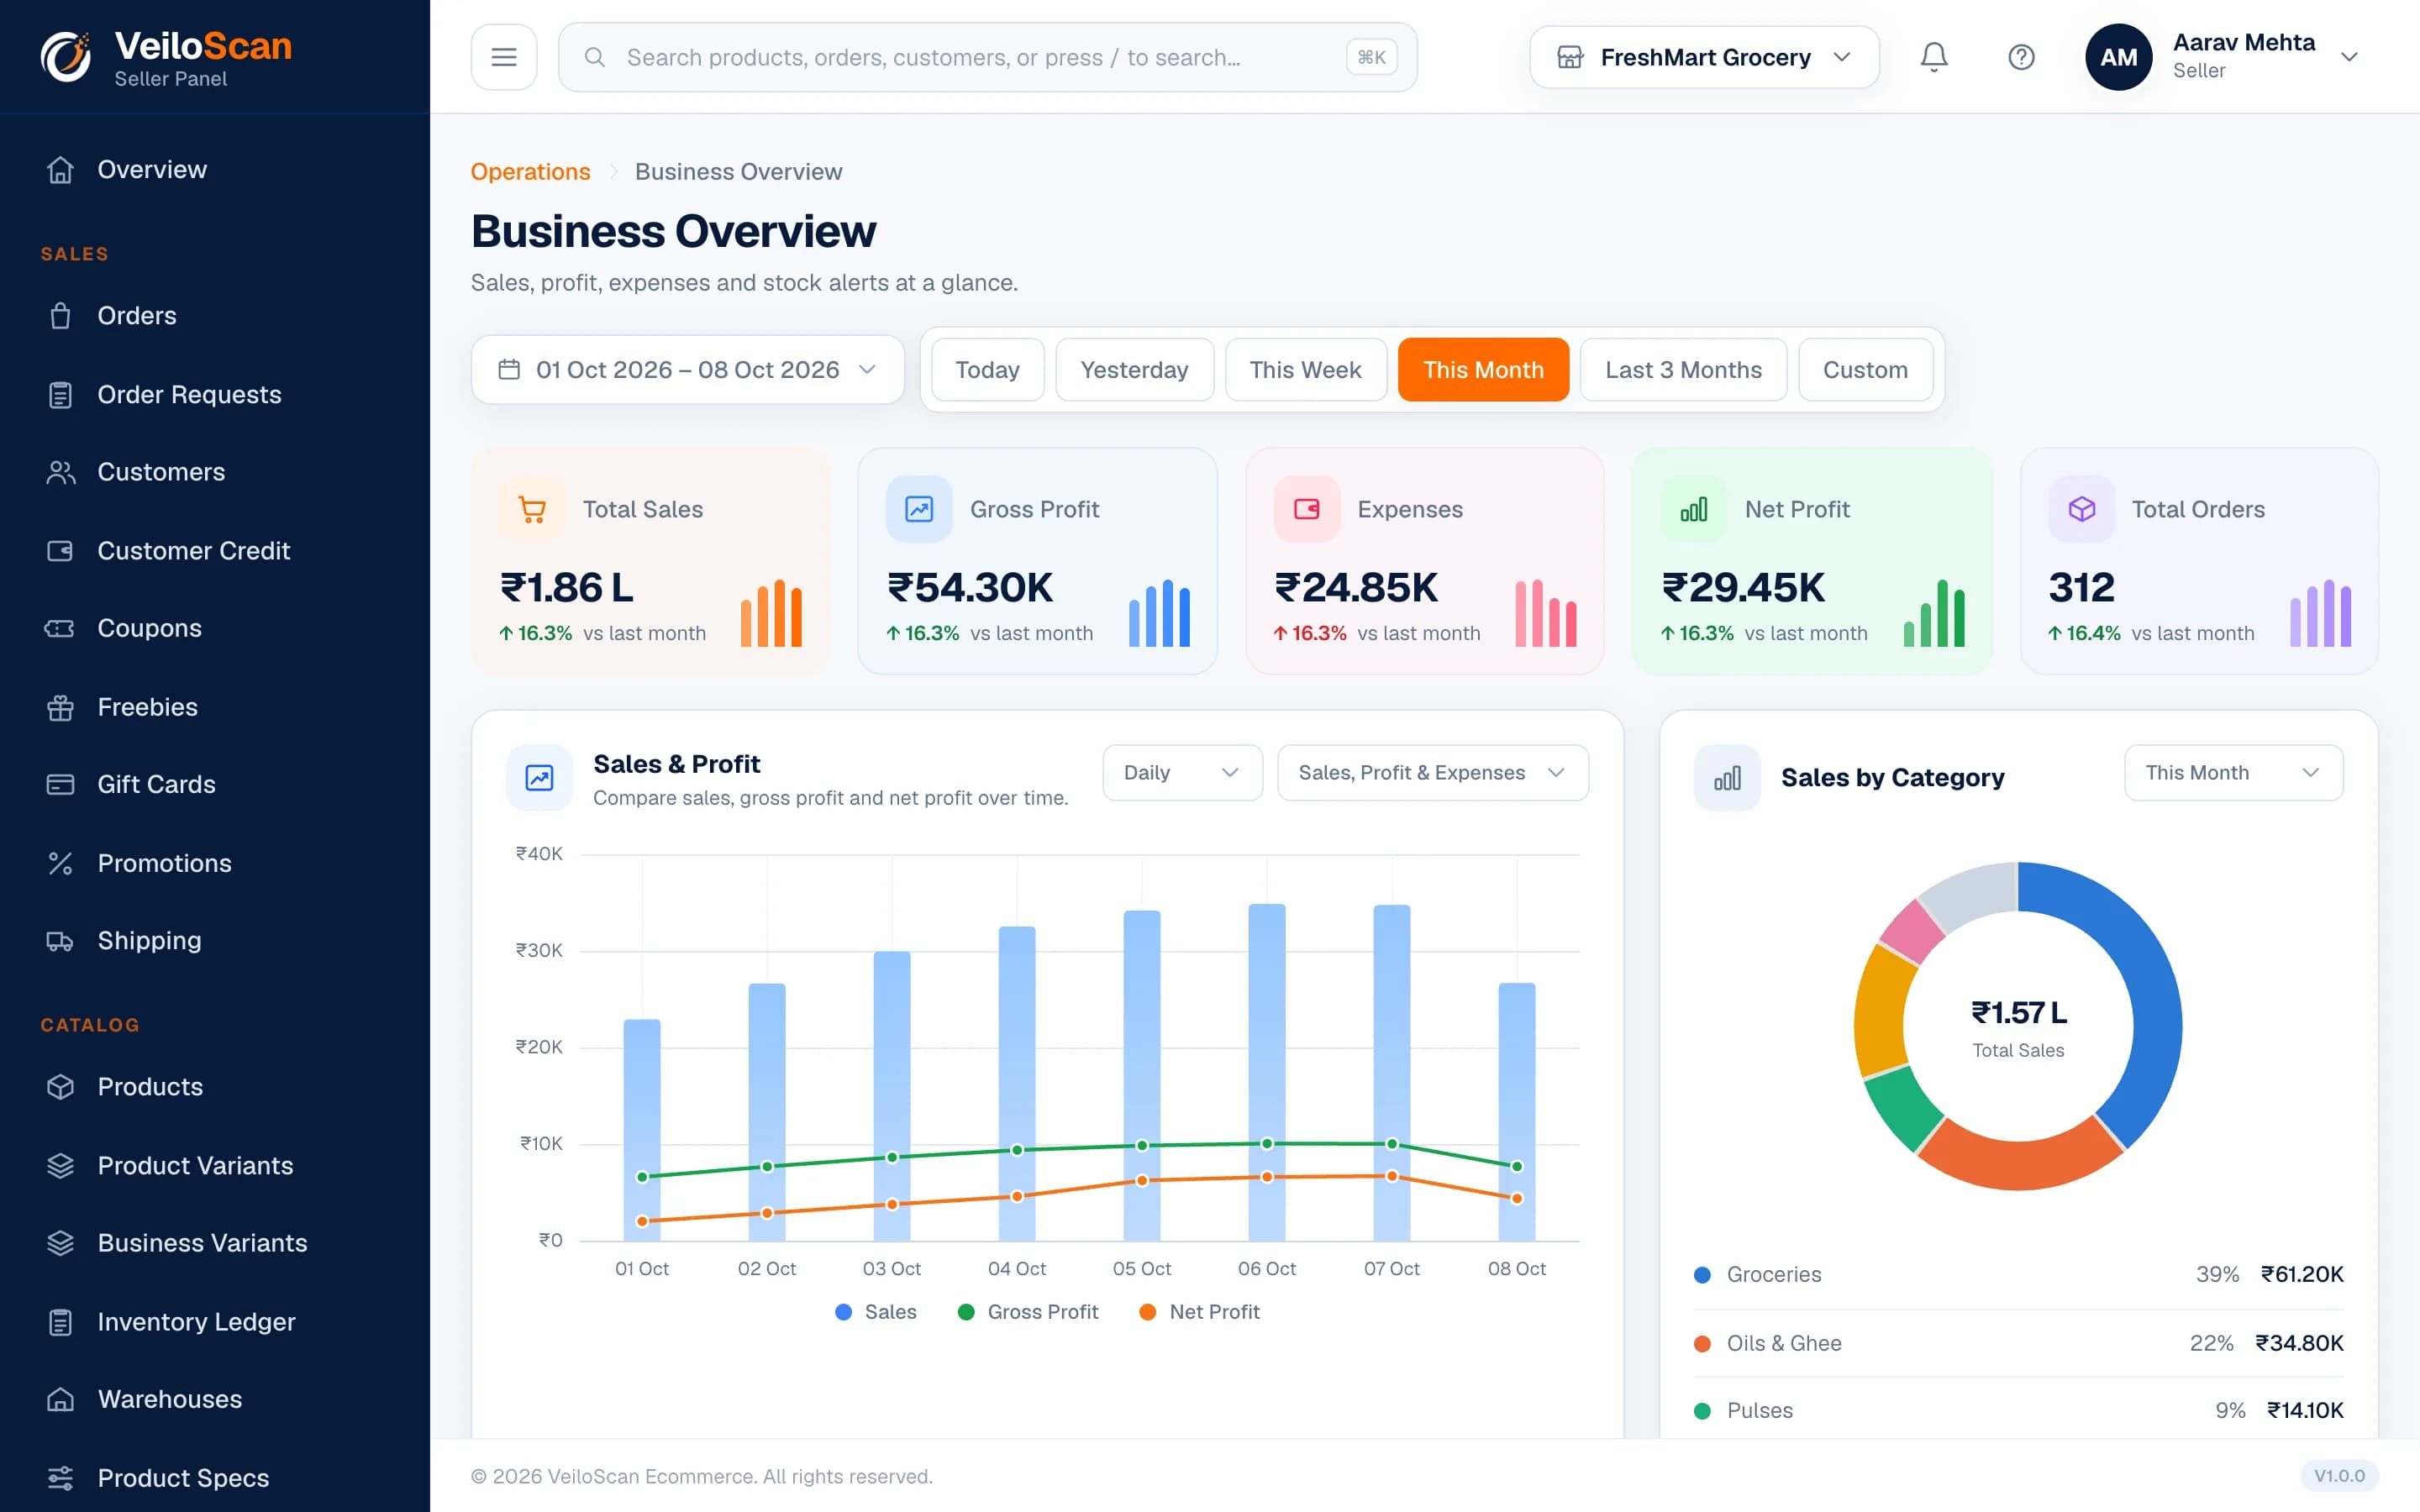Open Overview in the sidebar
Screen dimensions: 2420x1512
(x=215, y=170)
